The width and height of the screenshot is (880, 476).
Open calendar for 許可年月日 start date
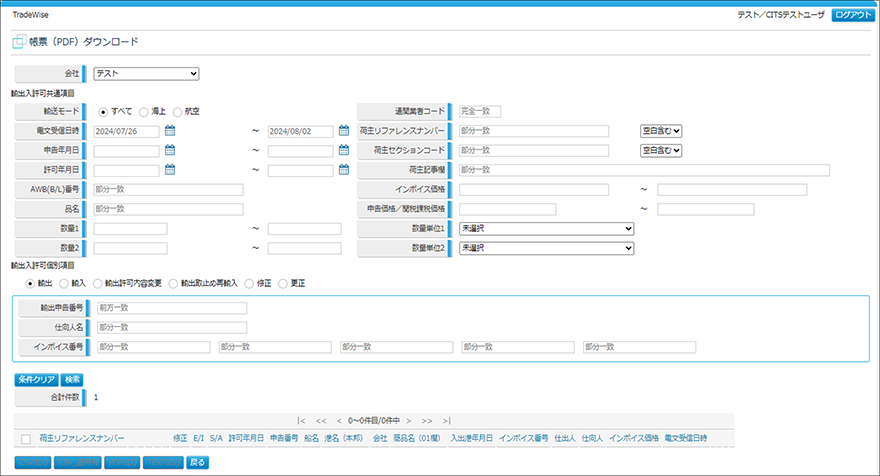click(170, 170)
